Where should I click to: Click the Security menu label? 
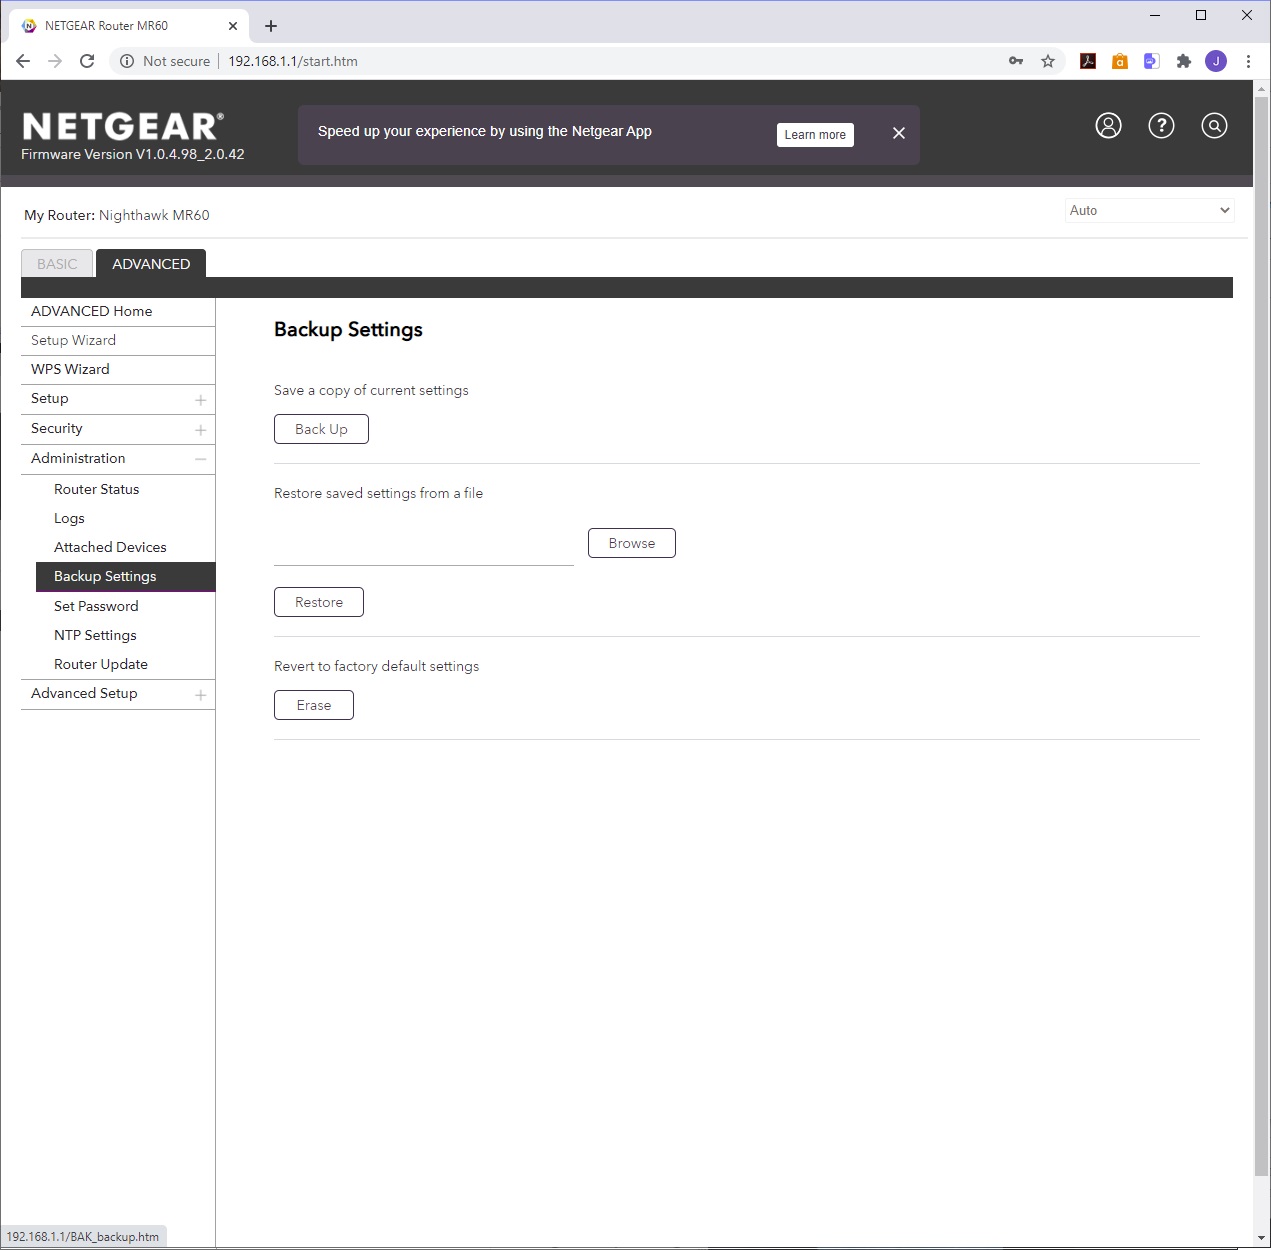click(x=57, y=428)
